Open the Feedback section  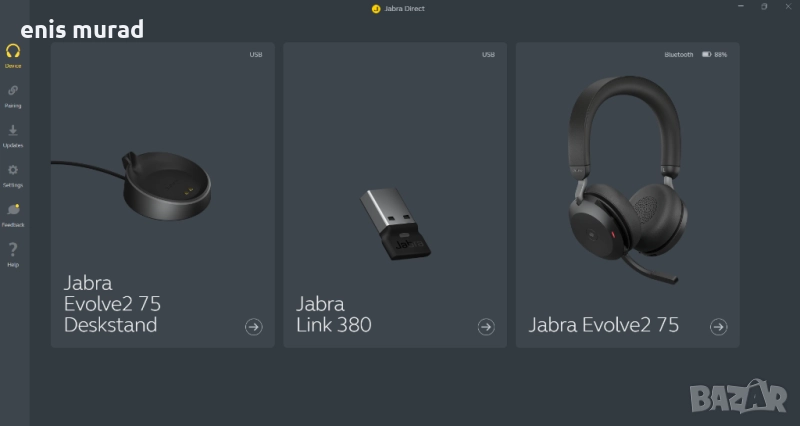coord(13,215)
